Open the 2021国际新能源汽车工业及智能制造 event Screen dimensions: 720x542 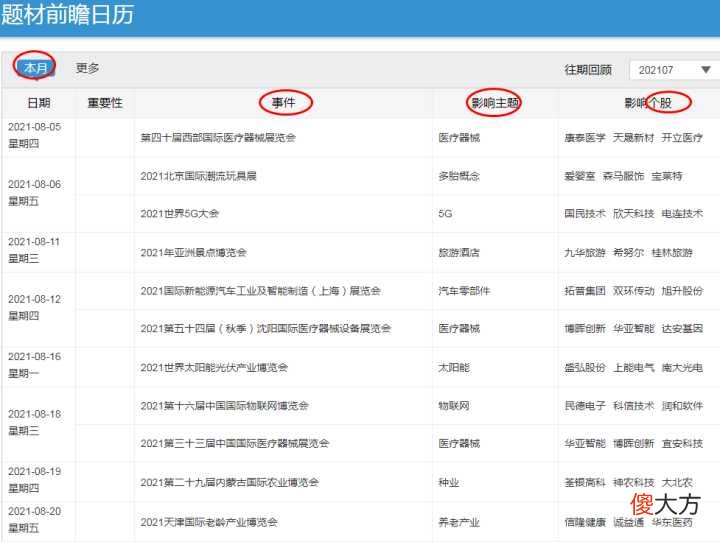(260, 291)
